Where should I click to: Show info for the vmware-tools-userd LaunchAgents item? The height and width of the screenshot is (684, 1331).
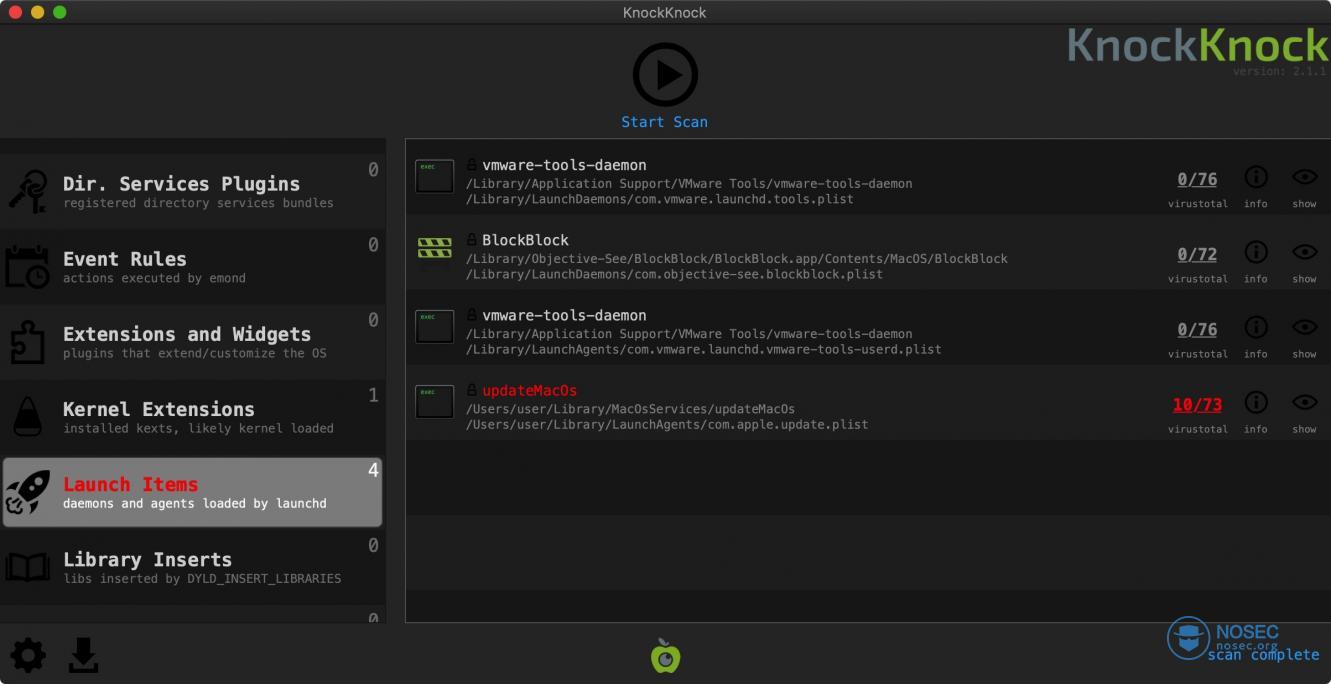pyautogui.click(x=1256, y=328)
